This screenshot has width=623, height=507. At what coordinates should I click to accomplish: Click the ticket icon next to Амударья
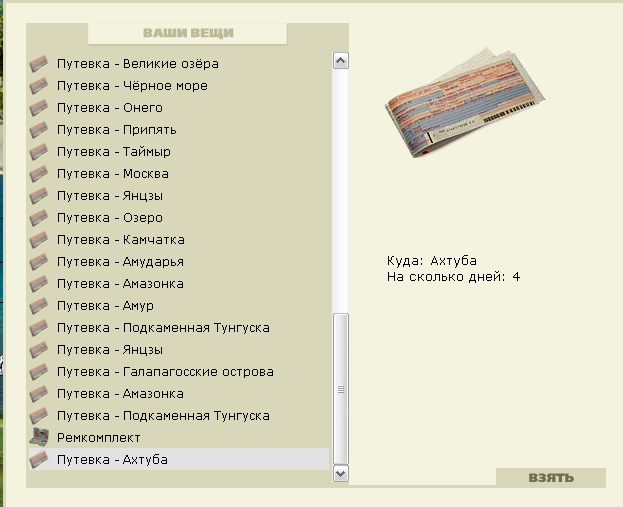coord(39,261)
